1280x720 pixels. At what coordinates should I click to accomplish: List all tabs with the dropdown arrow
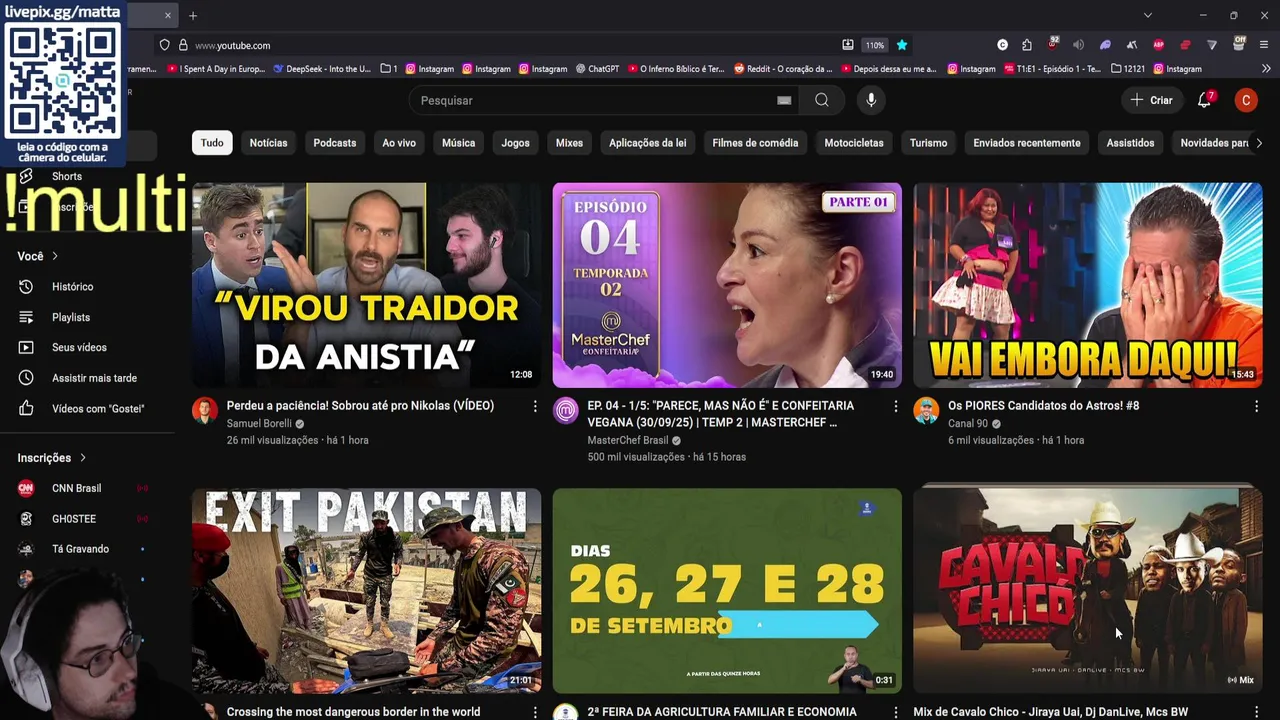click(1148, 15)
